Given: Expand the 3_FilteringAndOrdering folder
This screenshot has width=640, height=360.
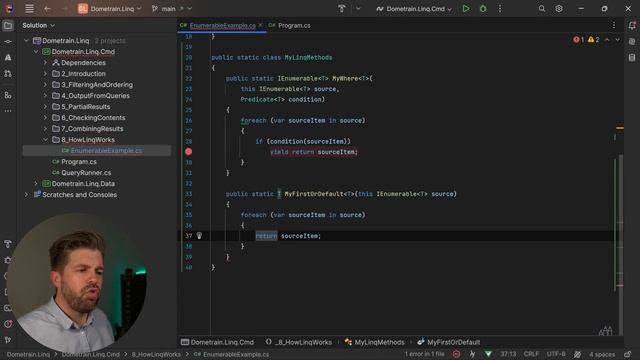Looking at the screenshot, I should [45, 85].
